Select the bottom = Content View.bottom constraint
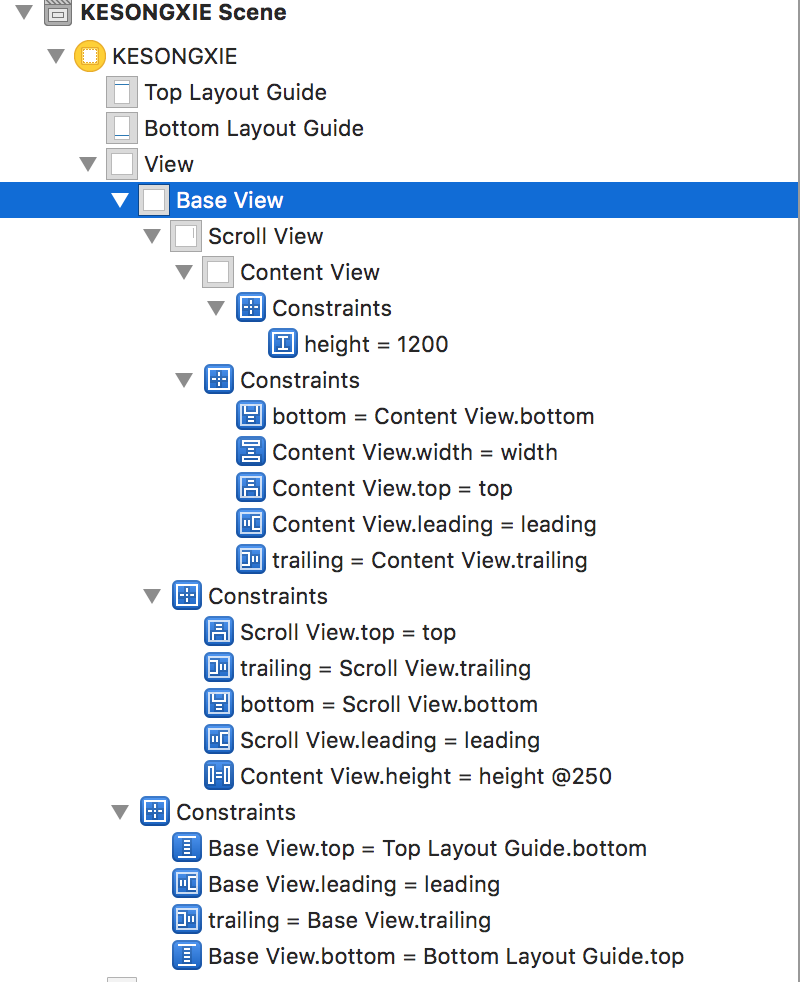The height and width of the screenshot is (982, 800). coord(433,416)
